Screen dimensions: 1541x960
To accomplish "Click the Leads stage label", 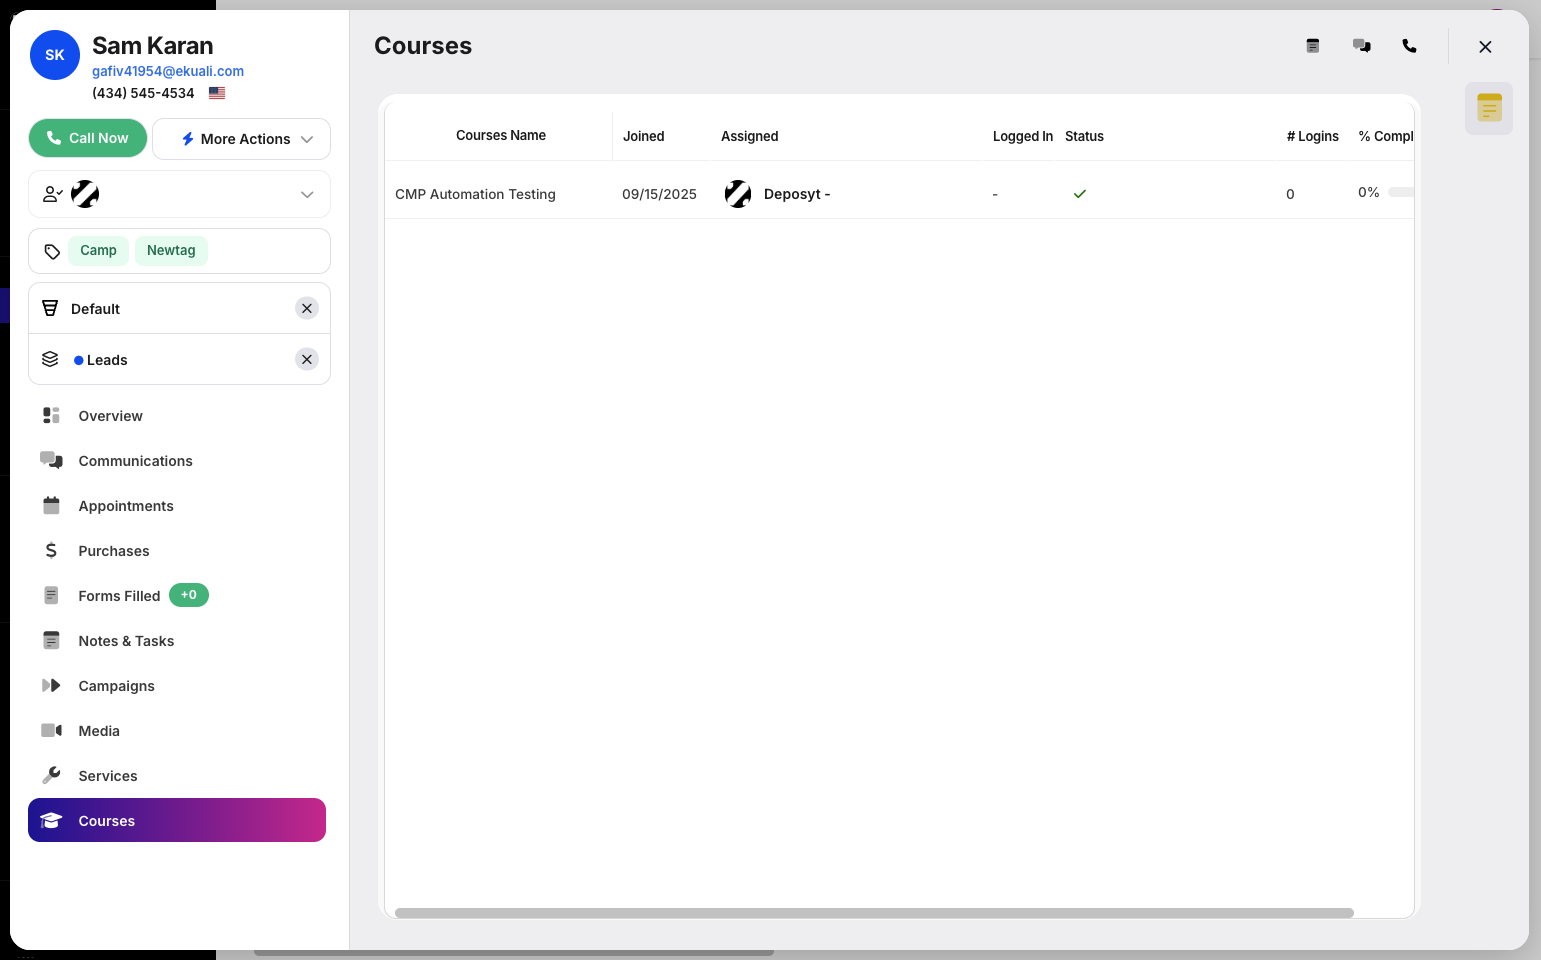I will tap(107, 360).
